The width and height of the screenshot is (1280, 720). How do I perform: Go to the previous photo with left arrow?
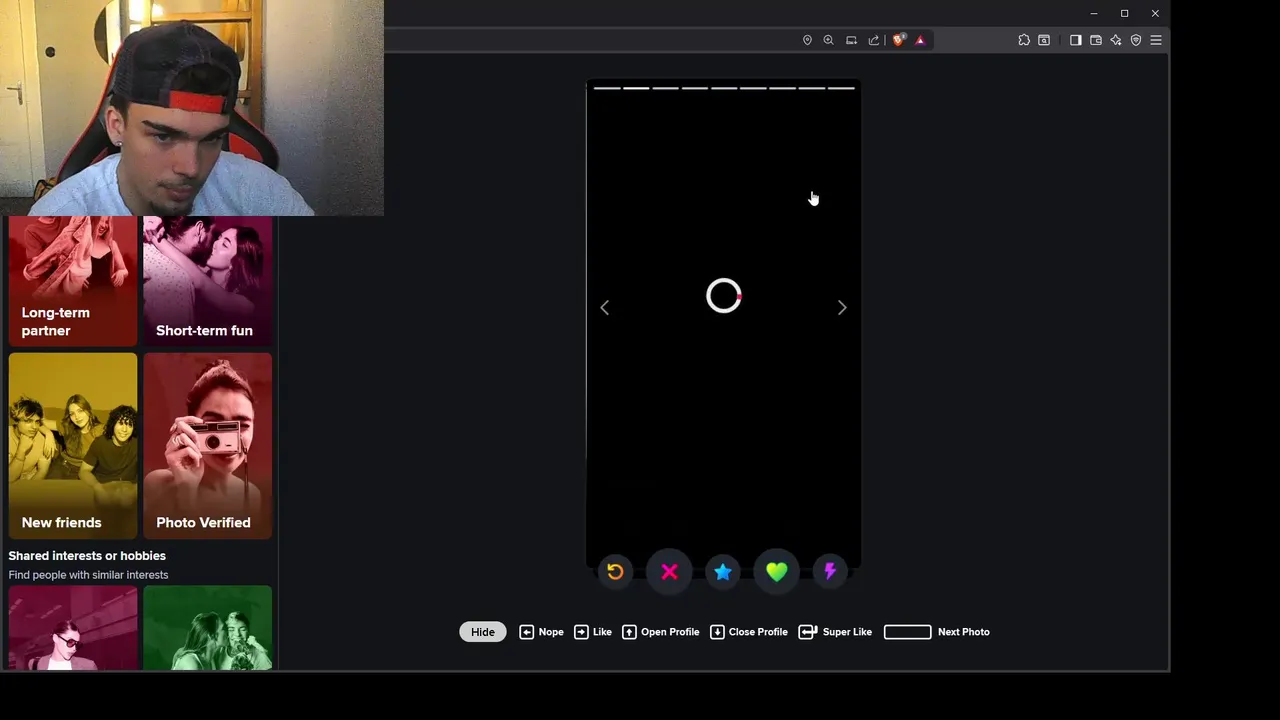pos(604,308)
